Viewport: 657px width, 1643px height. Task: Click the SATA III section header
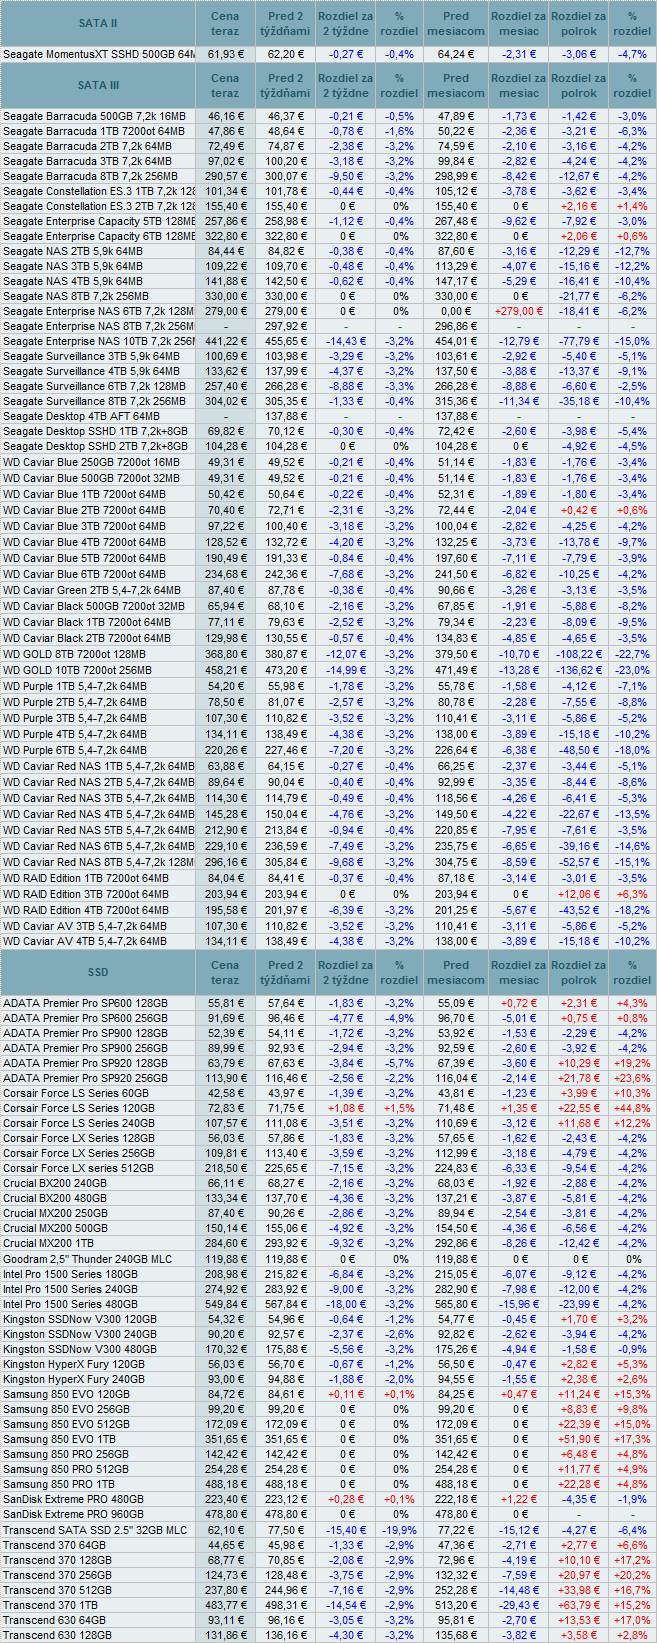tap(98, 85)
